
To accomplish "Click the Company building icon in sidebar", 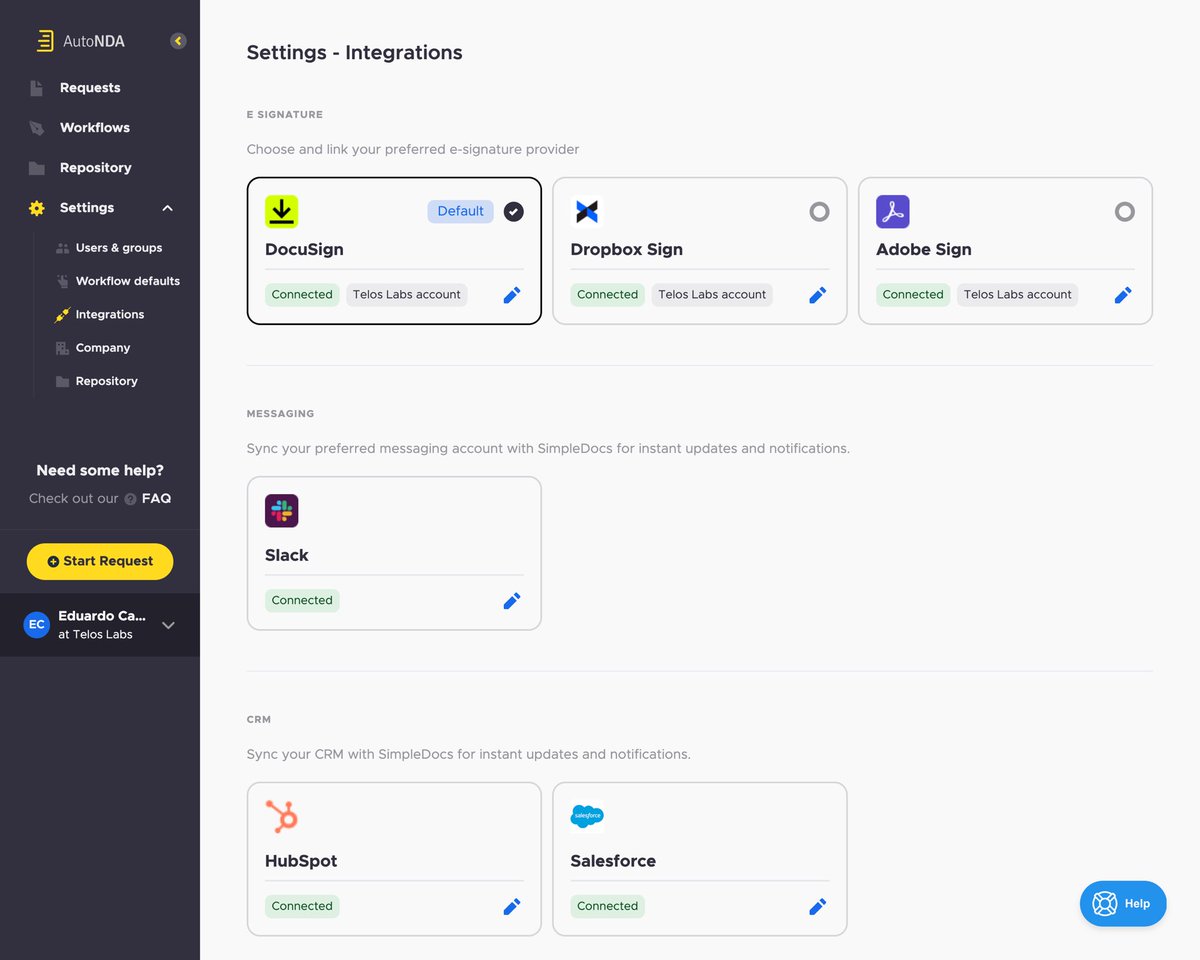I will pos(63,348).
